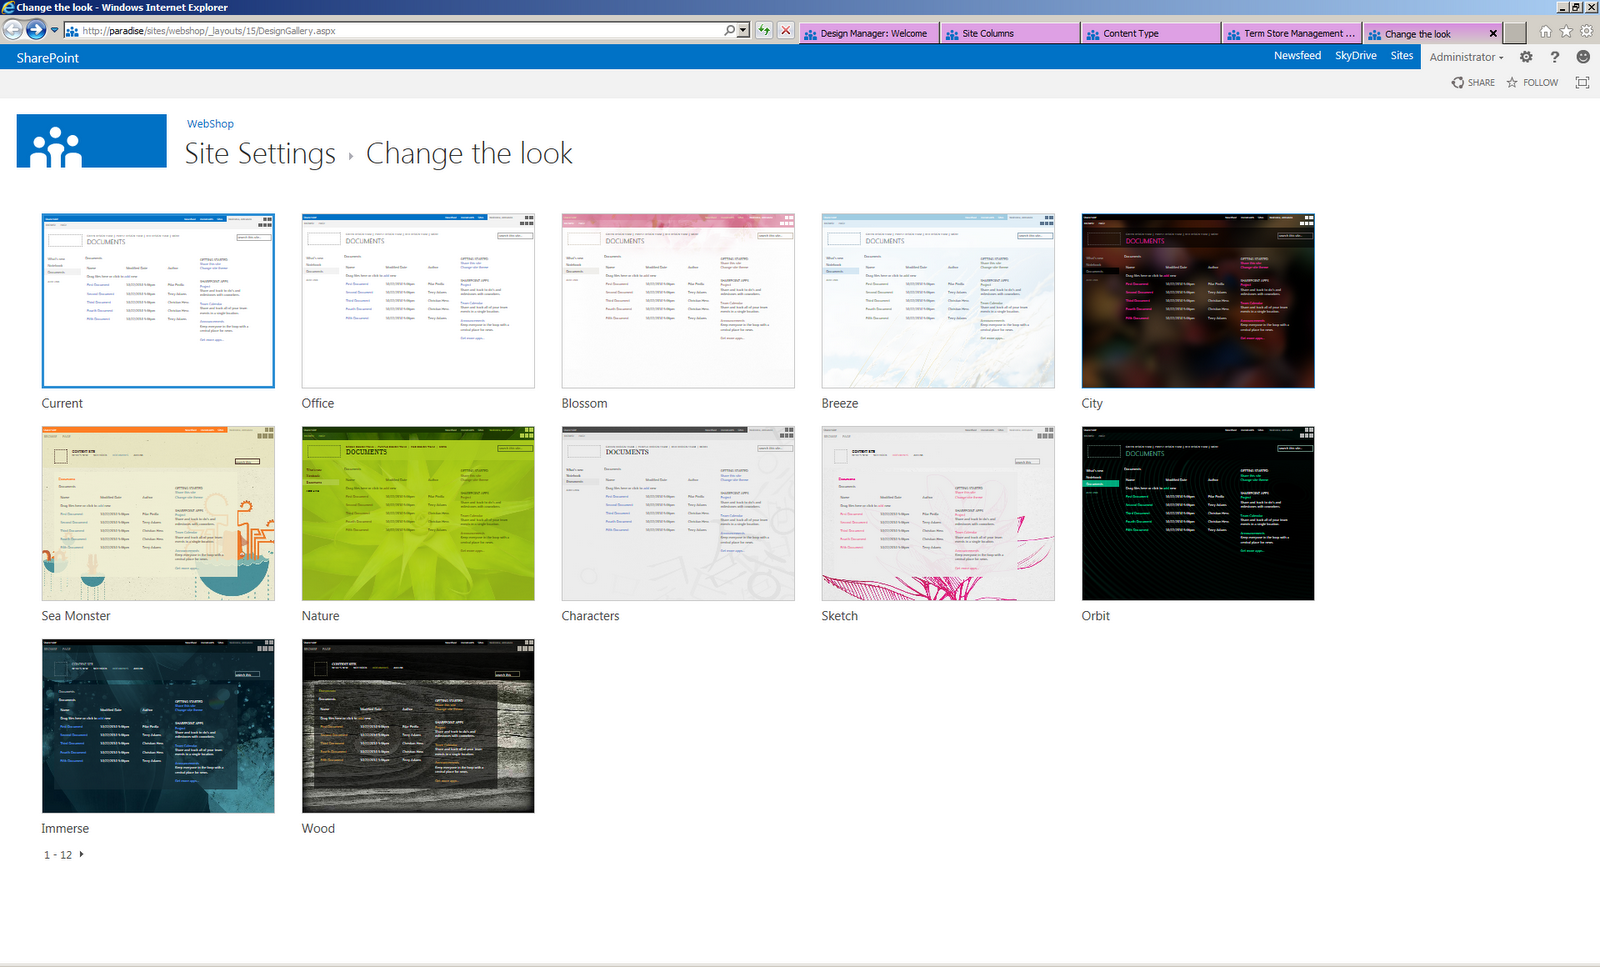This screenshot has width=1600, height=967.
Task: Switch to the Term Store Management tab
Action: click(1290, 33)
